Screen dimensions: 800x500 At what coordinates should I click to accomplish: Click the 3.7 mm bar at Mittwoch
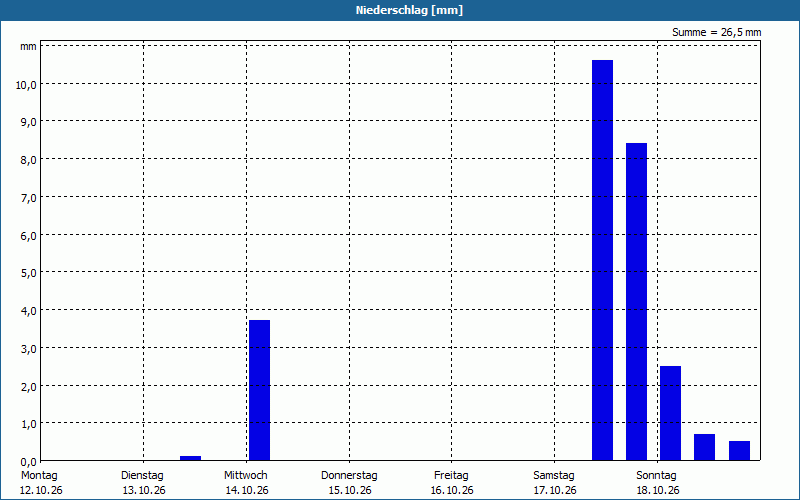coord(259,390)
